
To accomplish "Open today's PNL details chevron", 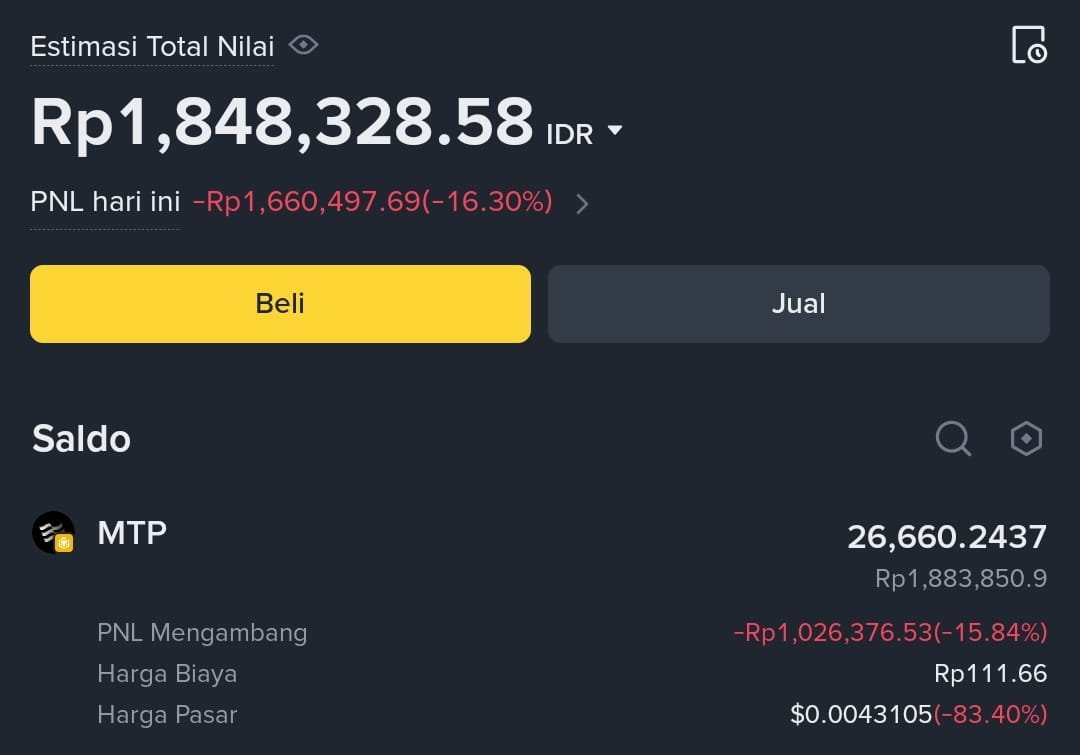I will click(582, 204).
